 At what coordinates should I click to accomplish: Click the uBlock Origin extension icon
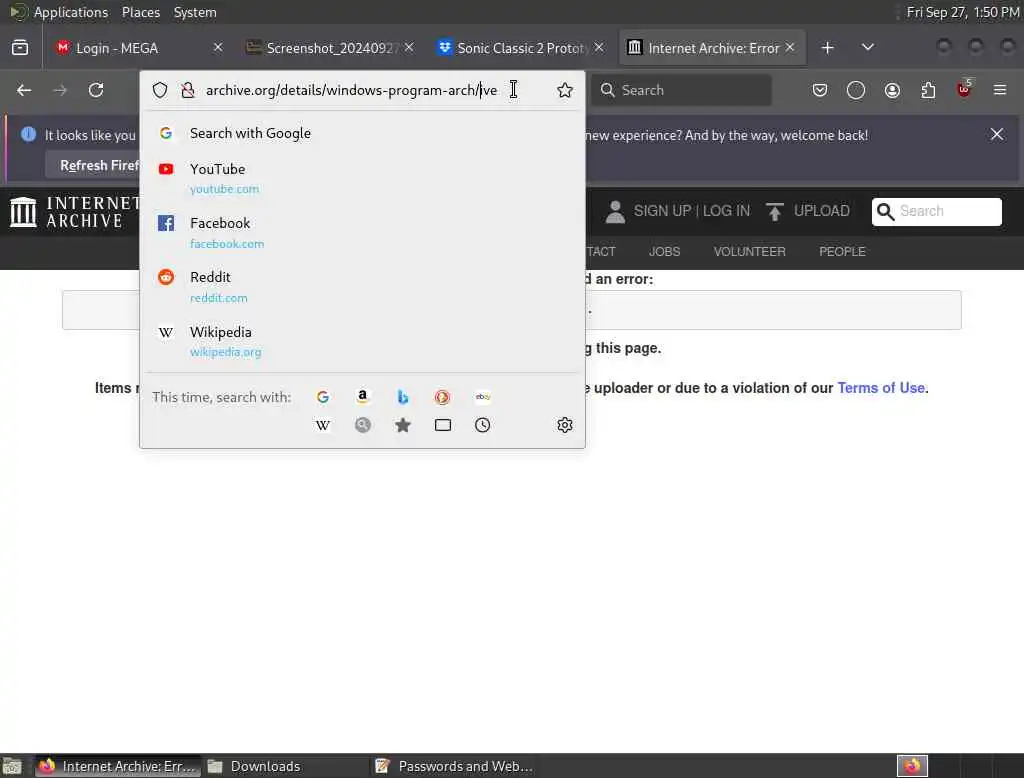pyautogui.click(x=964, y=89)
